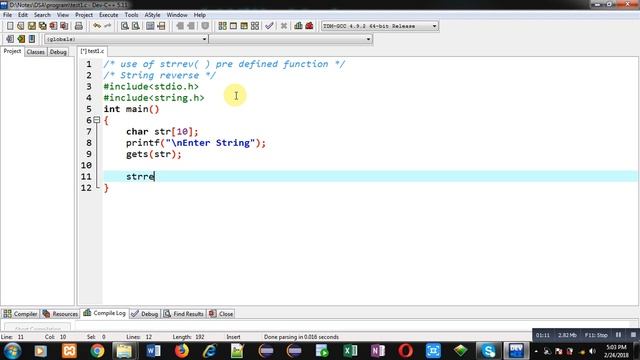
Task: Click the Debug checkmark toolbar icon
Action: coord(269,26)
